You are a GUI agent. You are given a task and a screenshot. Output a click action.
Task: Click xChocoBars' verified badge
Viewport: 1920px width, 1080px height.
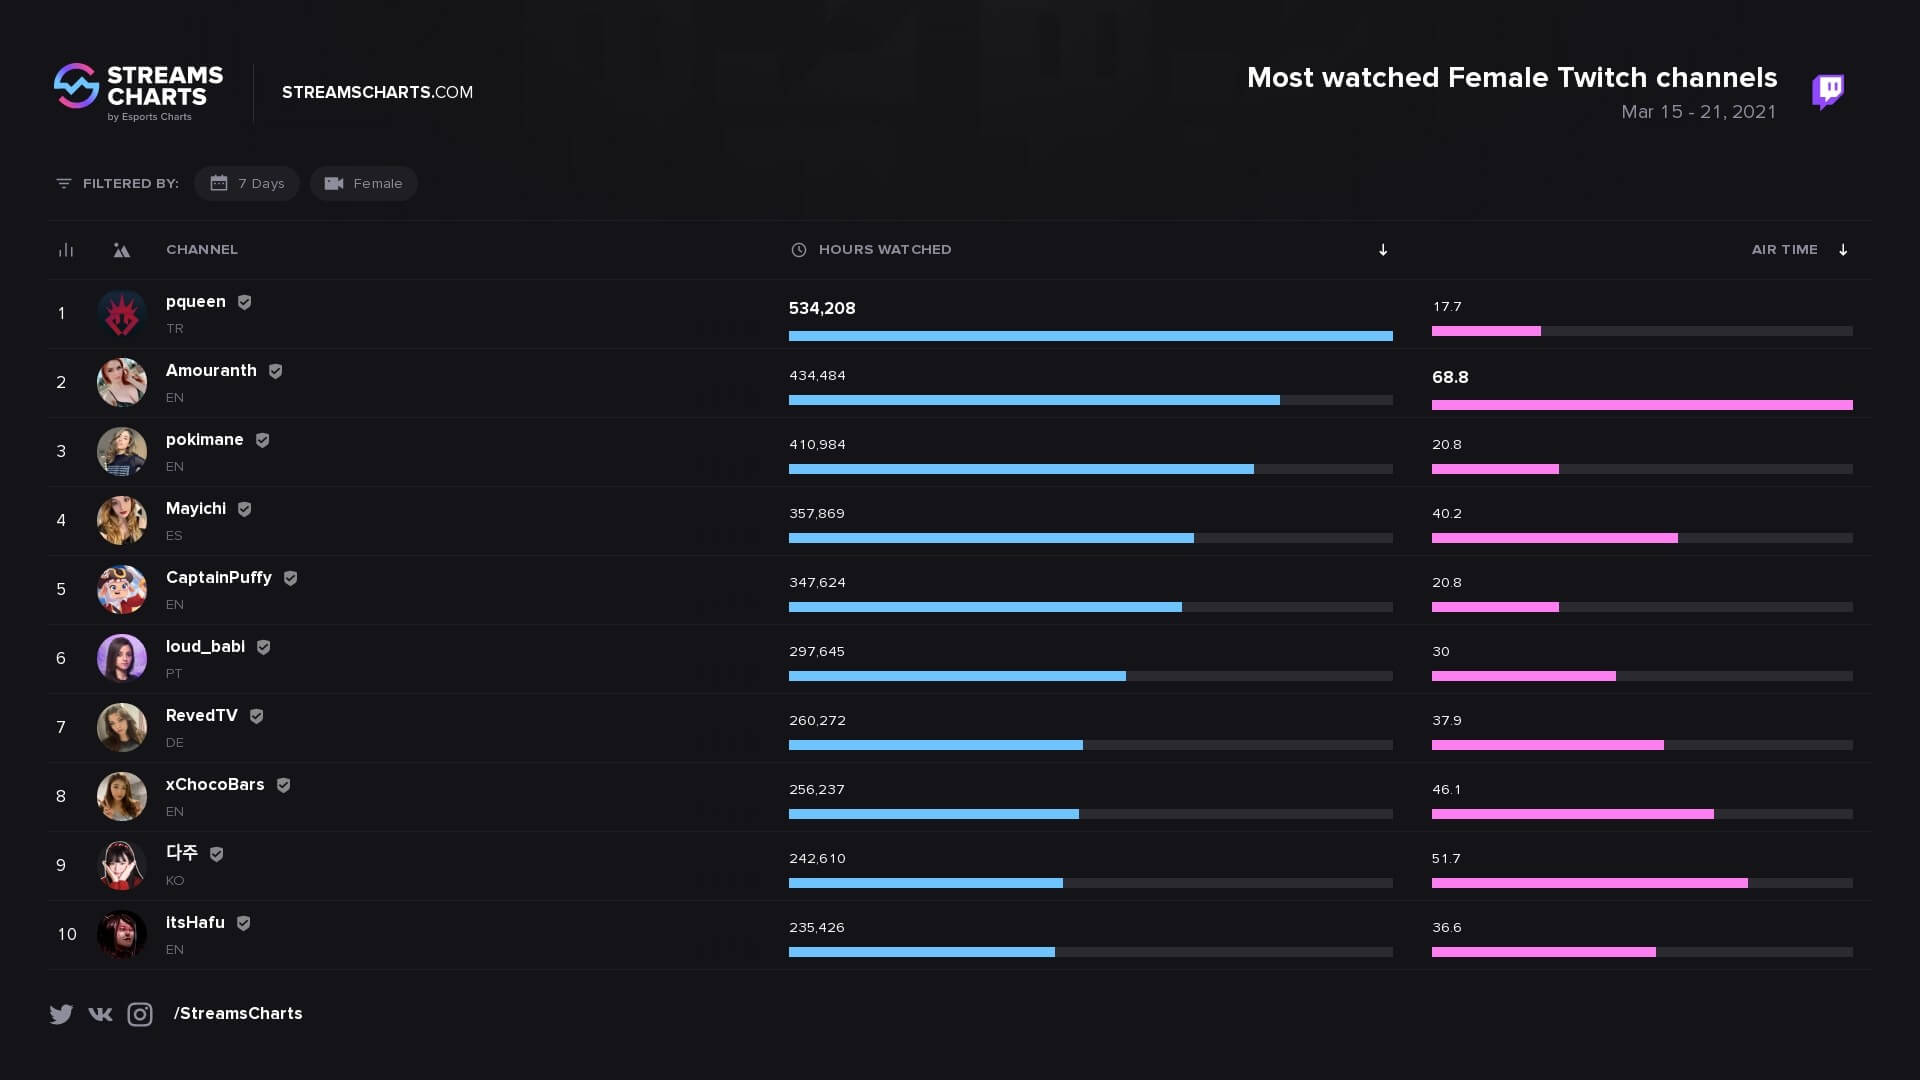coord(283,785)
